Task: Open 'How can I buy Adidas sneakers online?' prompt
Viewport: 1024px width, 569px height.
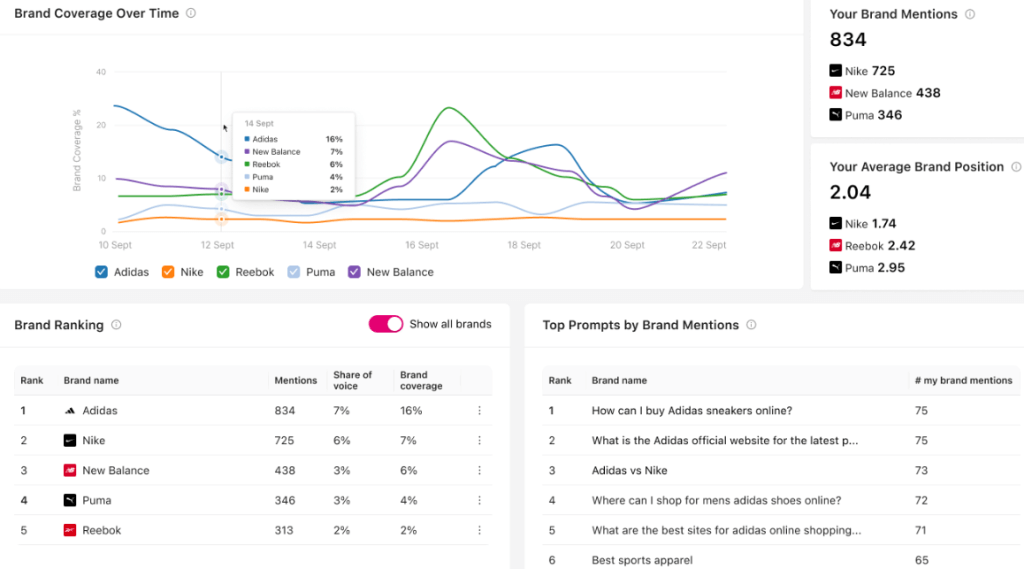Action: pyautogui.click(x=692, y=410)
